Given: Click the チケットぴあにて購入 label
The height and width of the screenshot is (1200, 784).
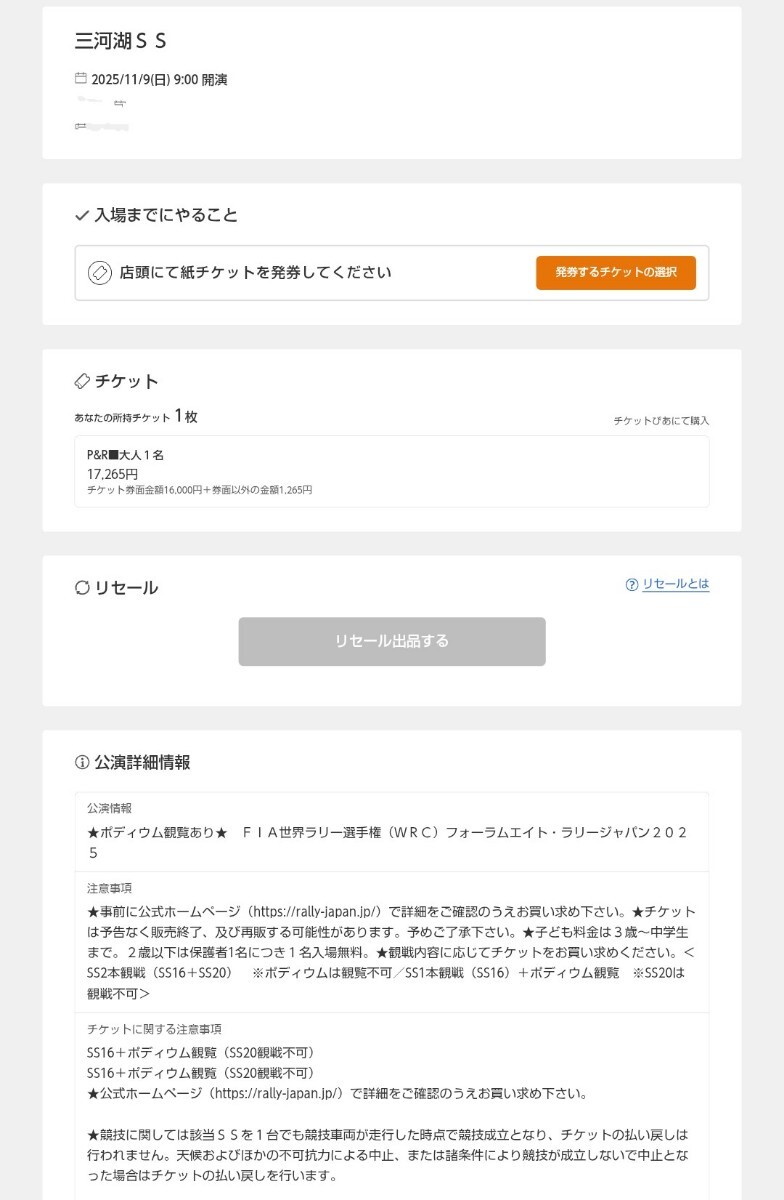Looking at the screenshot, I should pyautogui.click(x=661, y=421).
